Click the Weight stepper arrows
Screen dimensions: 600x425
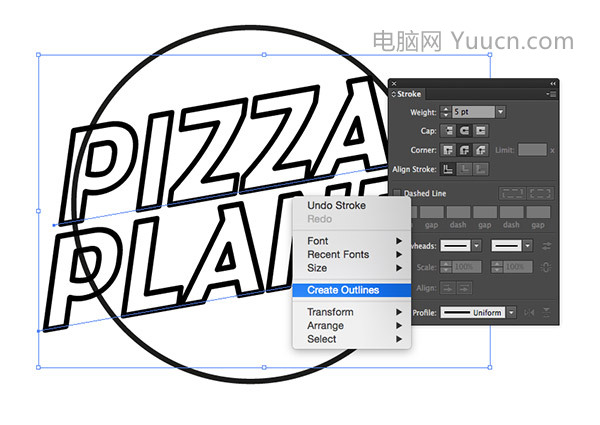(x=445, y=112)
